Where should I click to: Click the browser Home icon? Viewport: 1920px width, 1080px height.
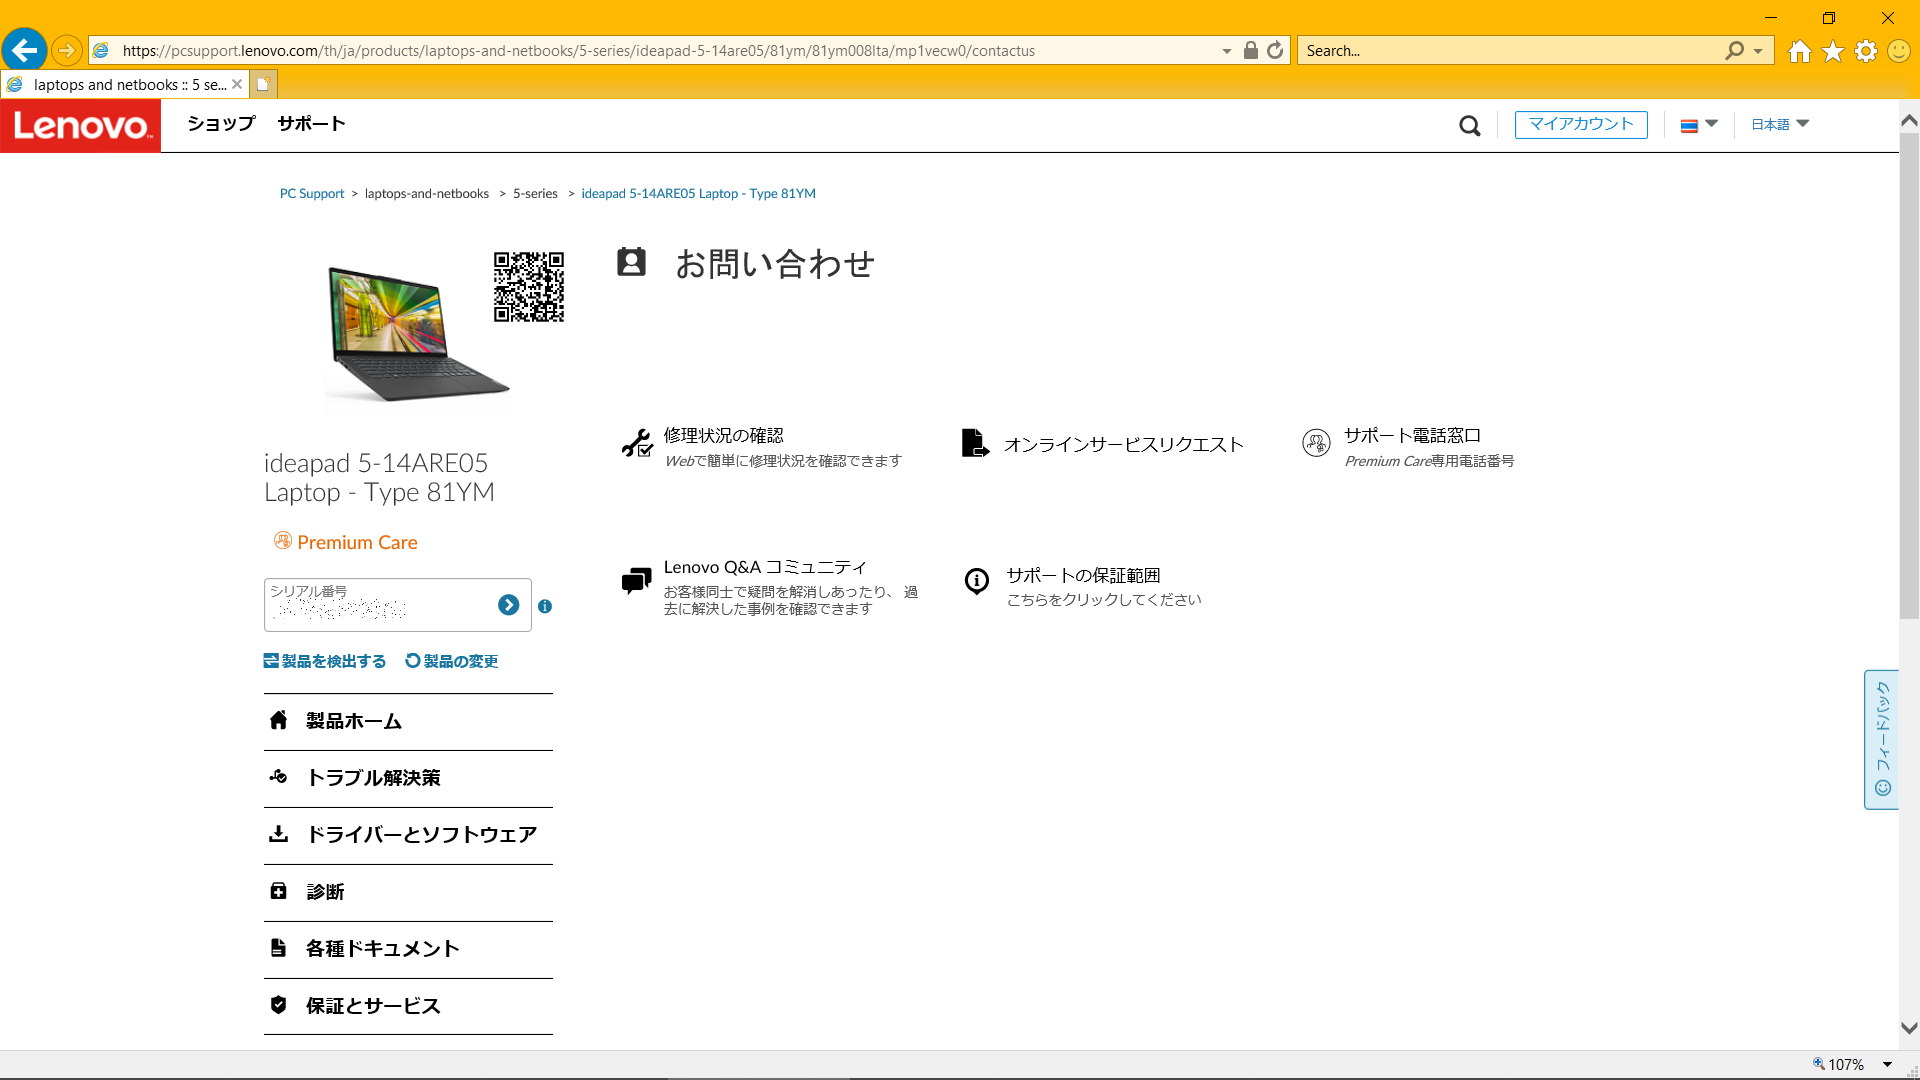pos(1800,51)
